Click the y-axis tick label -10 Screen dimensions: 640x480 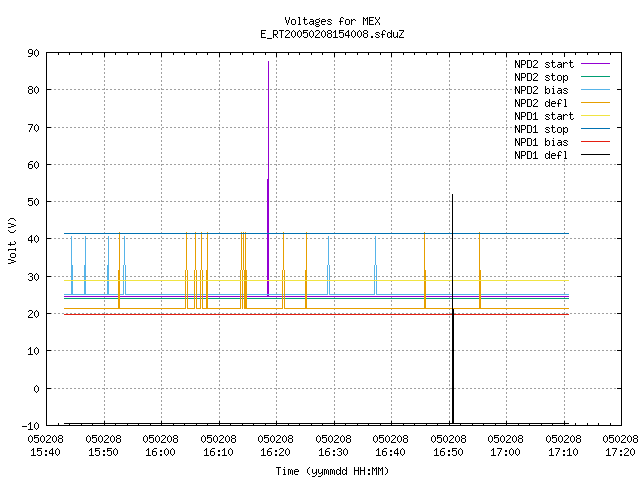[x=31, y=427]
